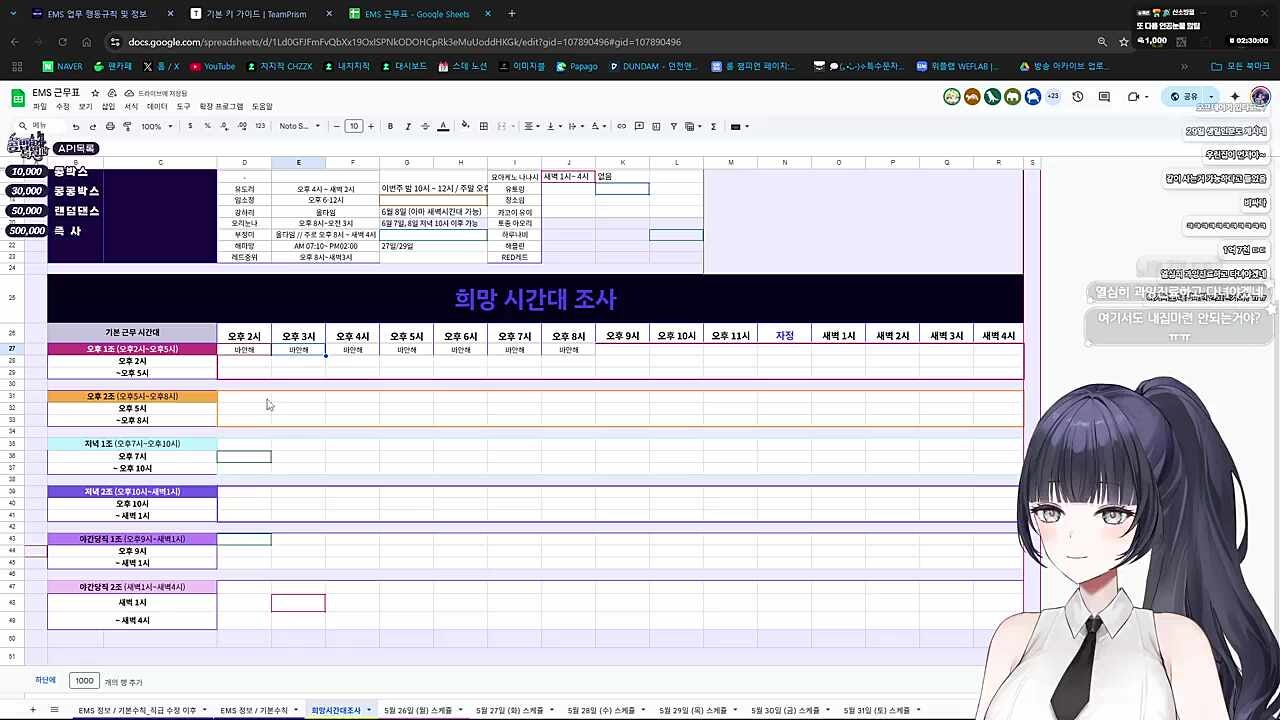Screen dimensions: 1280x720
Task: Increase font size with plus button
Action: [371, 127]
